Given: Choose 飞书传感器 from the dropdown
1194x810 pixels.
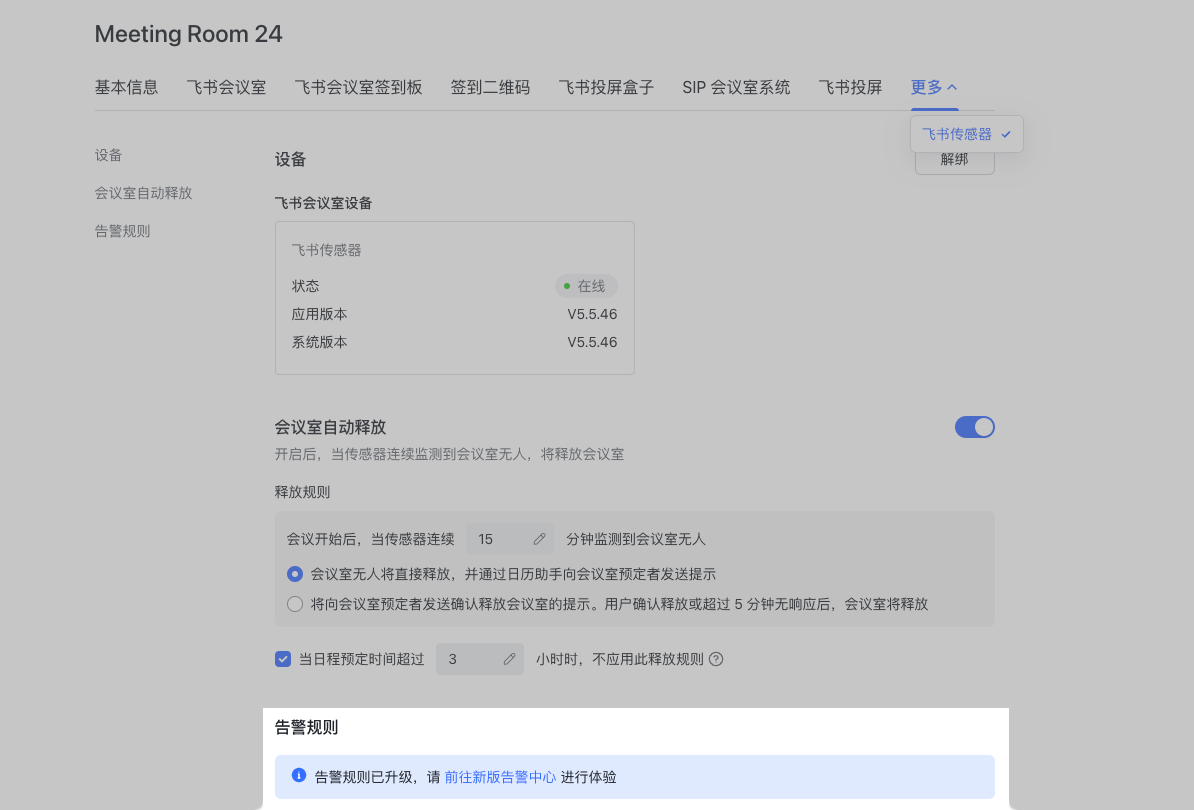Looking at the screenshot, I should tap(966, 134).
